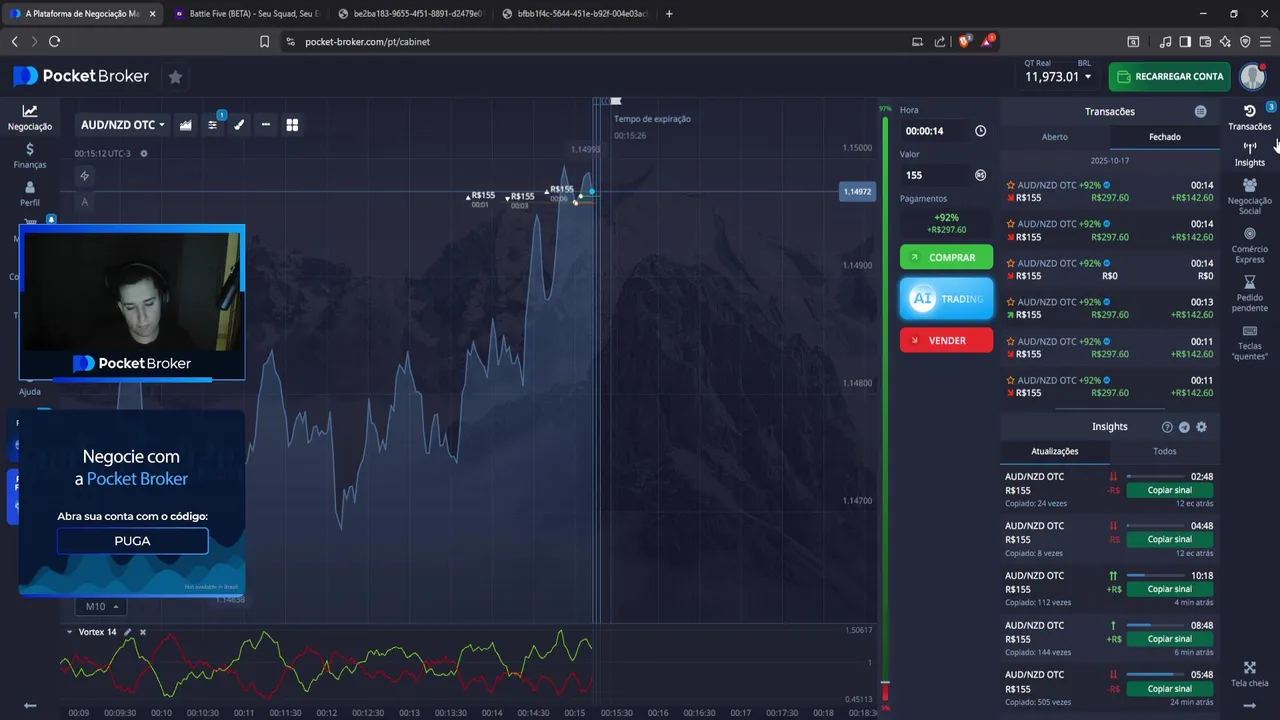The width and height of the screenshot is (1280, 720).
Task: Open AUD/NZD OTC asset dropdown
Action: tap(122, 125)
